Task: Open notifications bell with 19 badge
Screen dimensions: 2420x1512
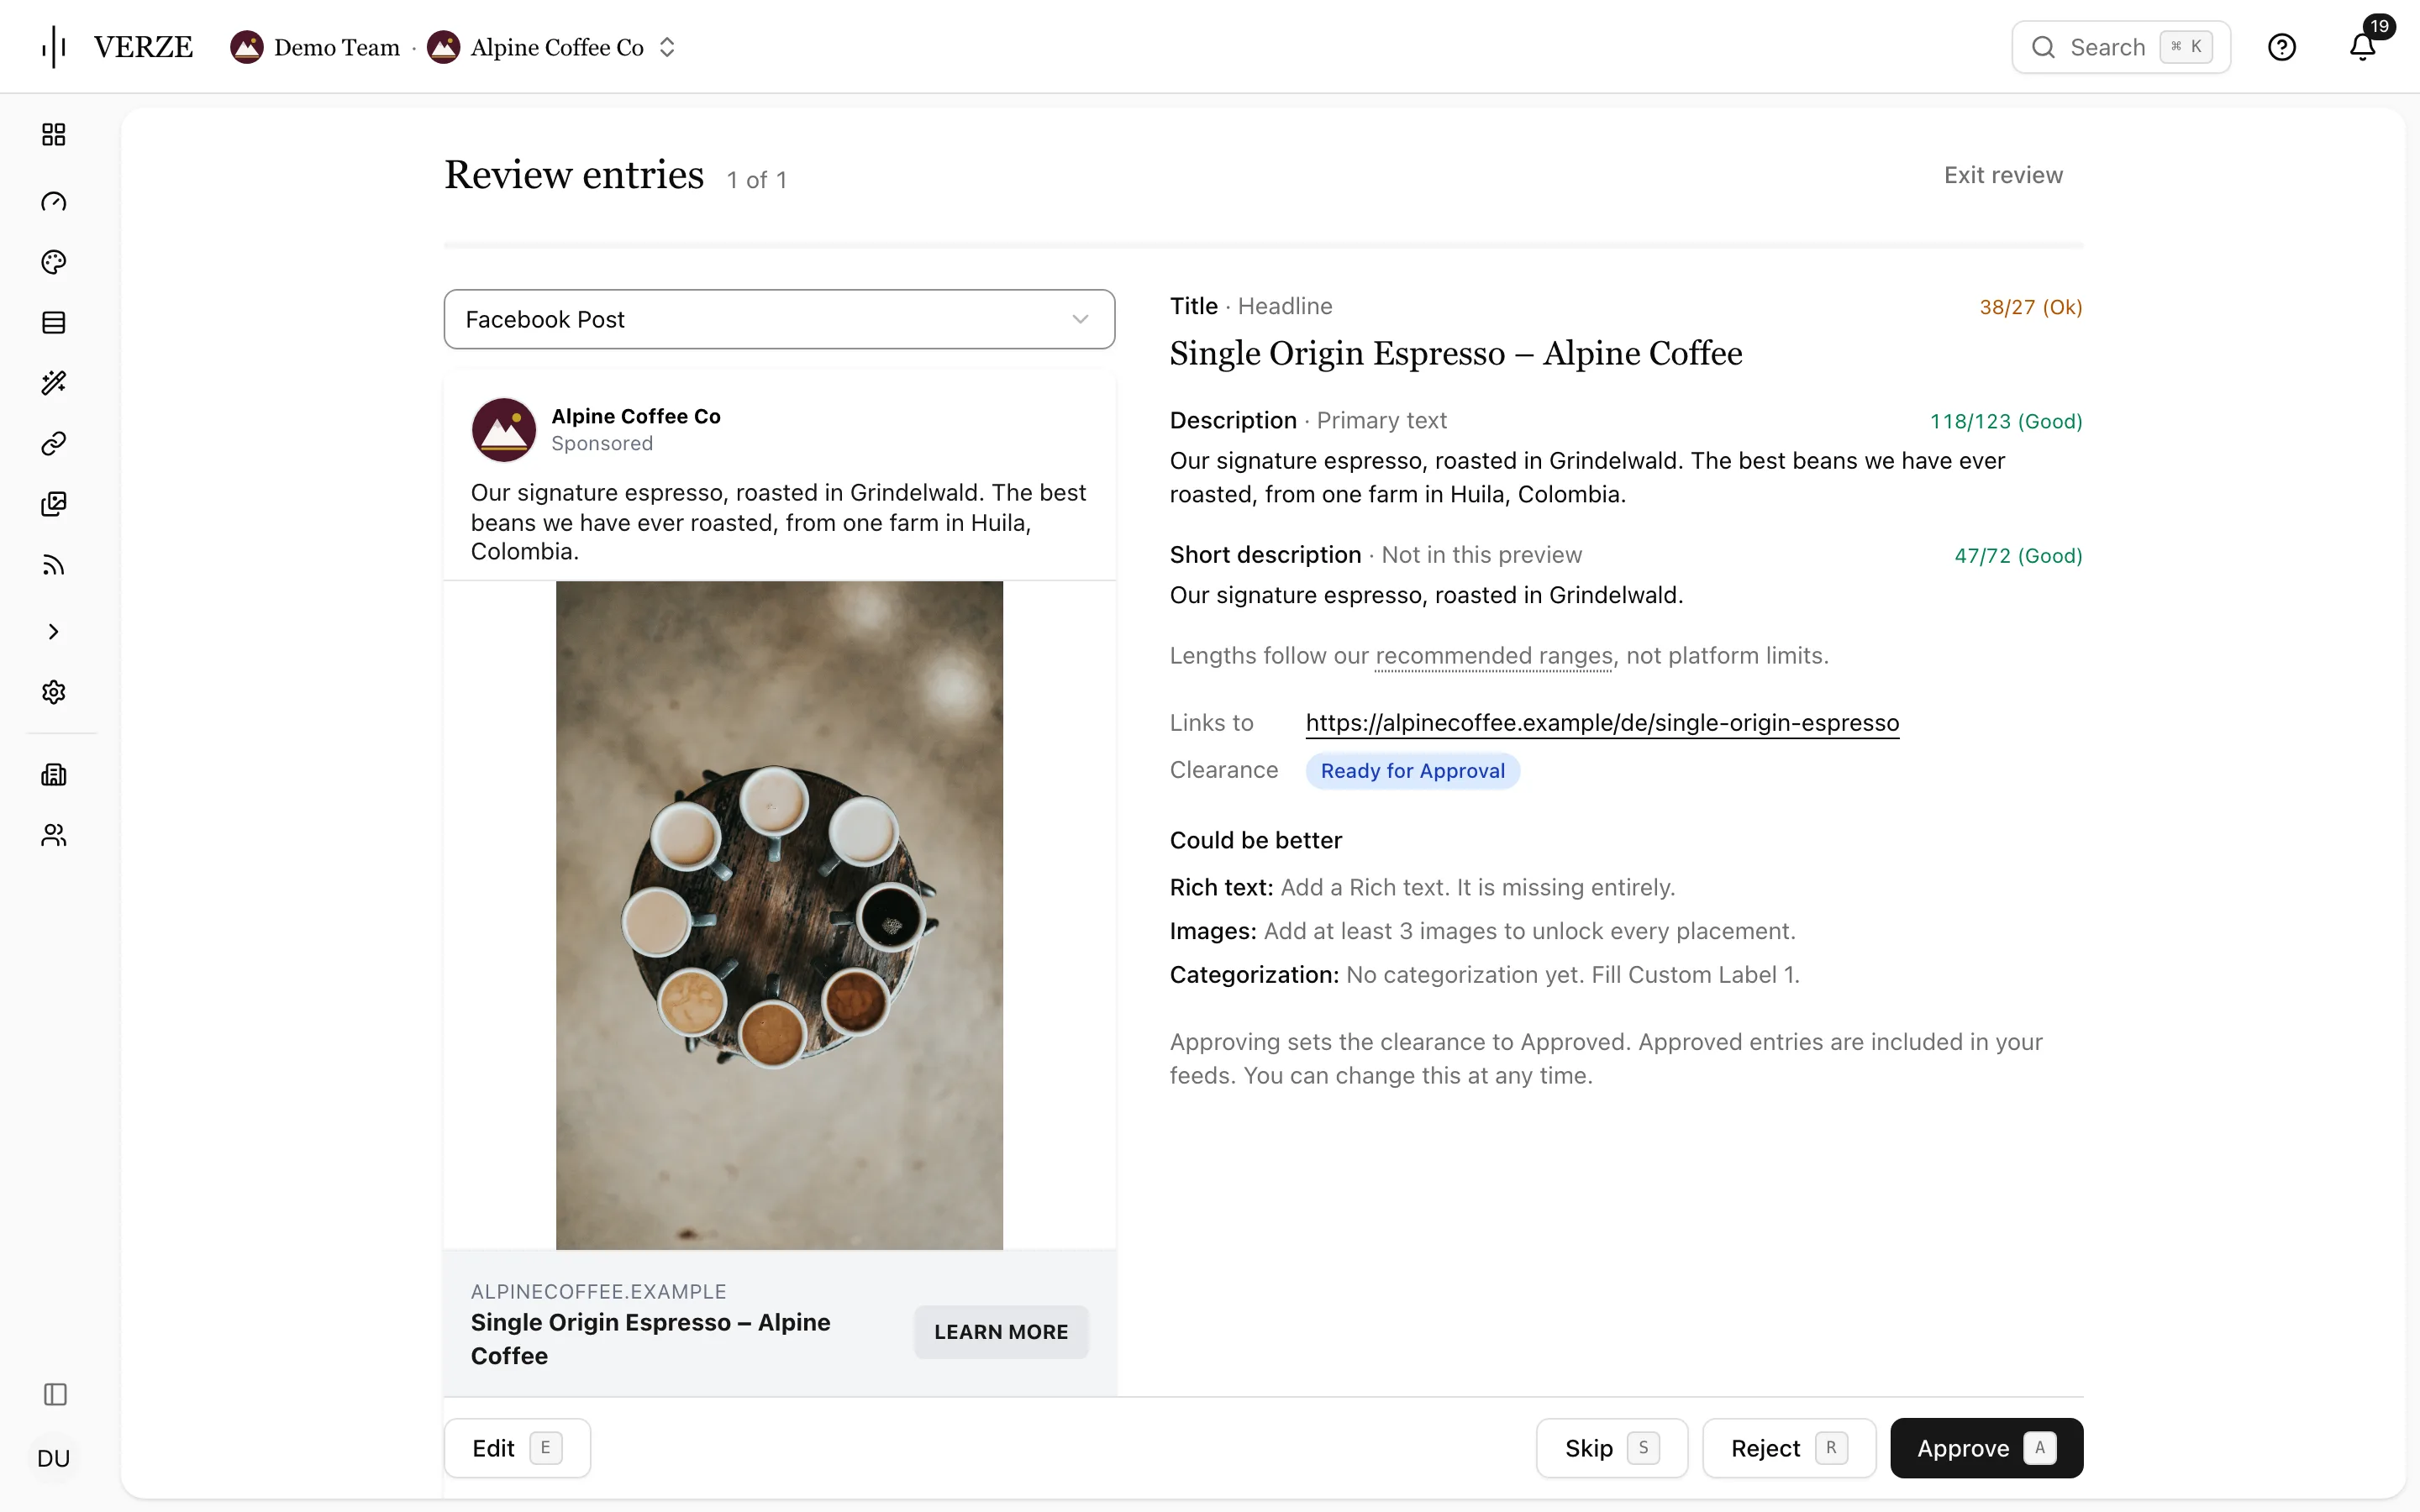Action: click(x=2363, y=45)
